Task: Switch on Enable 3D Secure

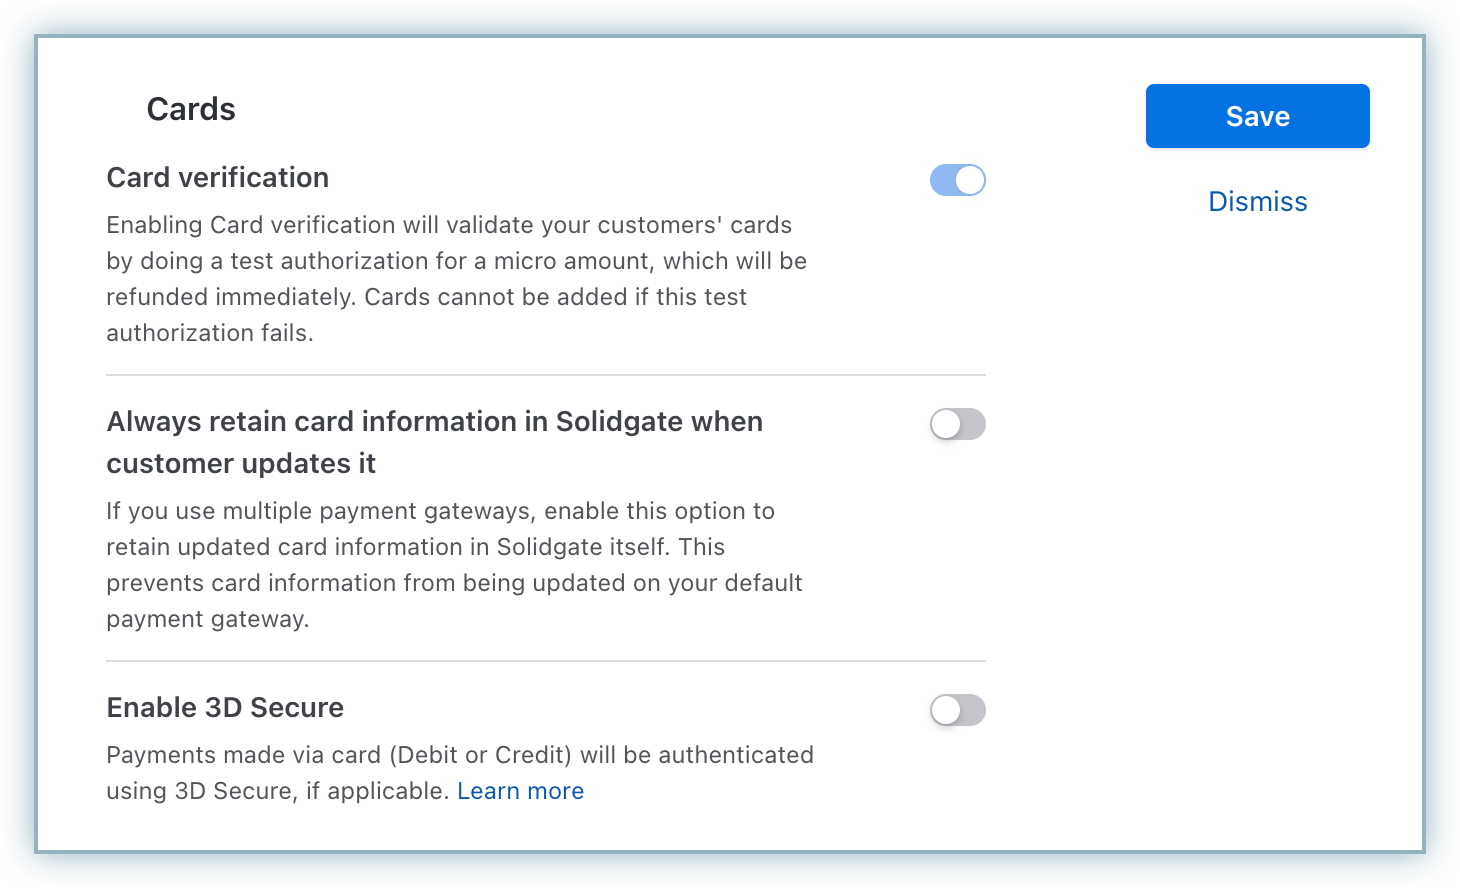Action: 957,710
